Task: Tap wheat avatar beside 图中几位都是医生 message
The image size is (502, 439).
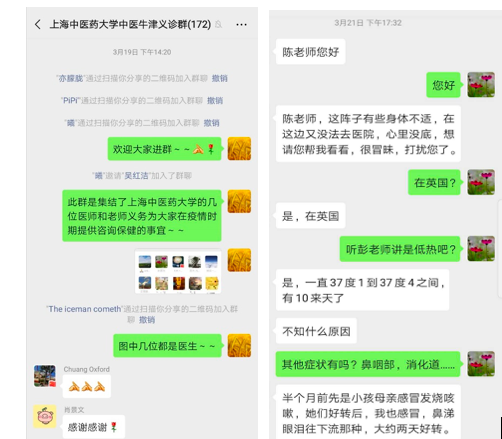Action: (x=239, y=346)
